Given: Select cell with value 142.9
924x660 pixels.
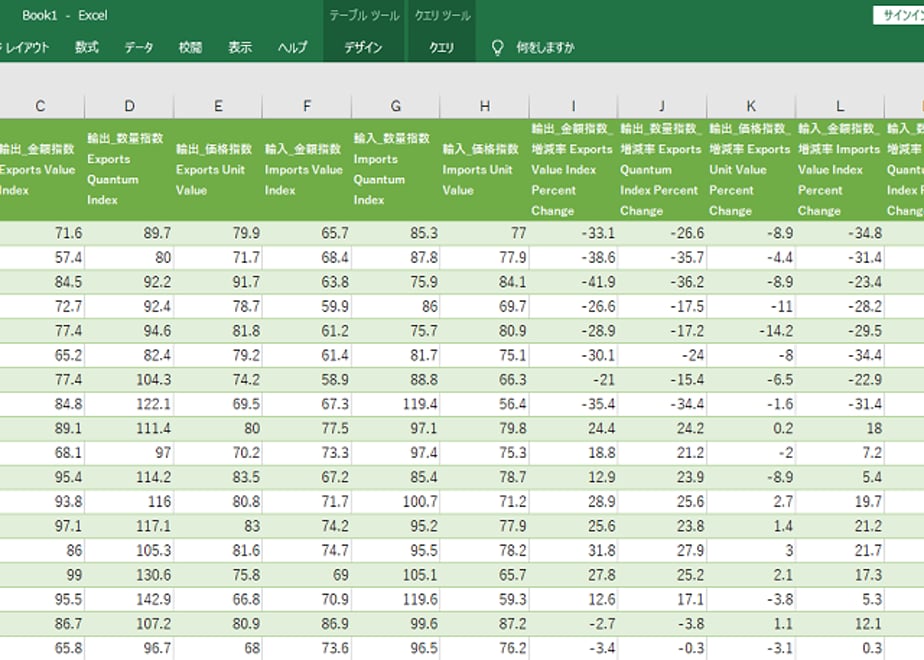Looking at the screenshot, I should (129, 600).
